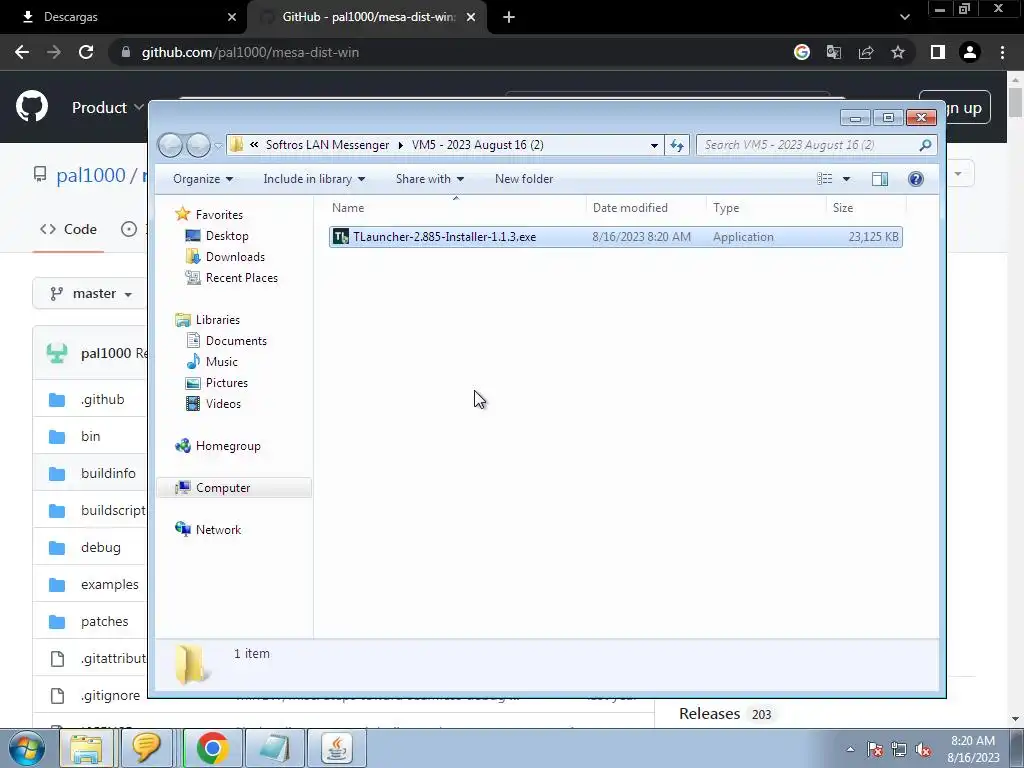1024x768 pixels.
Task: Open the Chrome tab search chevron
Action: point(904,17)
